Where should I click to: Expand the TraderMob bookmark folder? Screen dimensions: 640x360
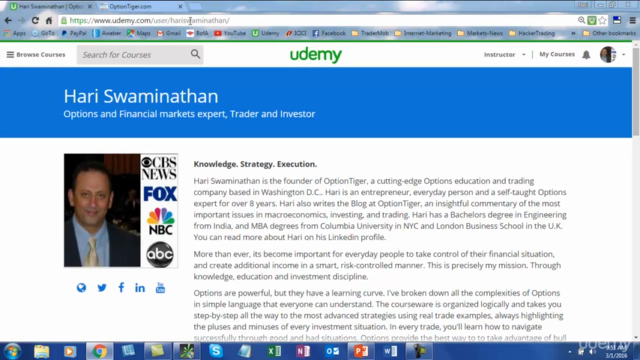[x=370, y=33]
